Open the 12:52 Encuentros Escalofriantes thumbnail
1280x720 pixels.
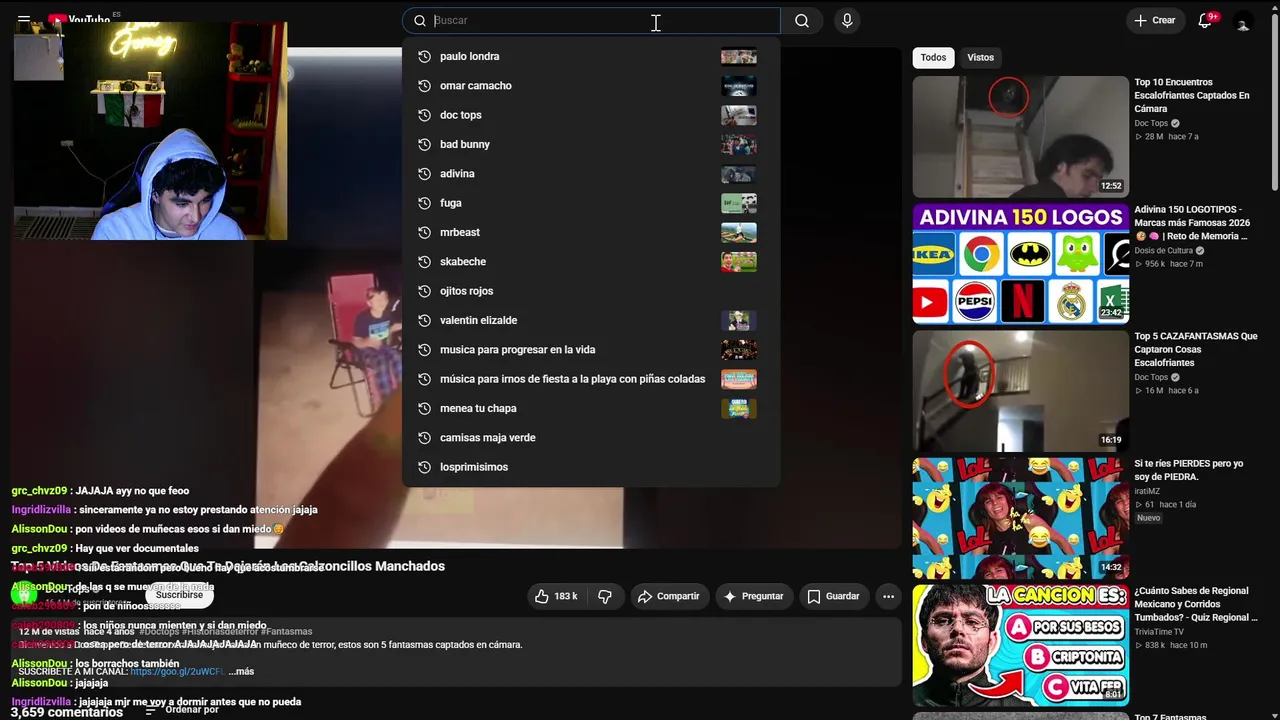[x=1020, y=137]
